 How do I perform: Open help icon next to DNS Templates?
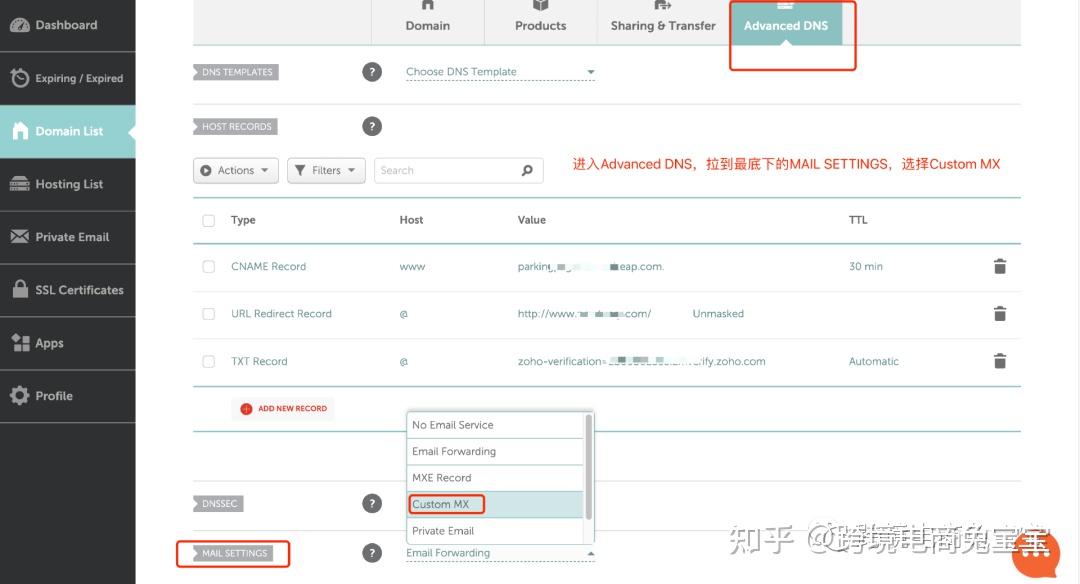372,72
